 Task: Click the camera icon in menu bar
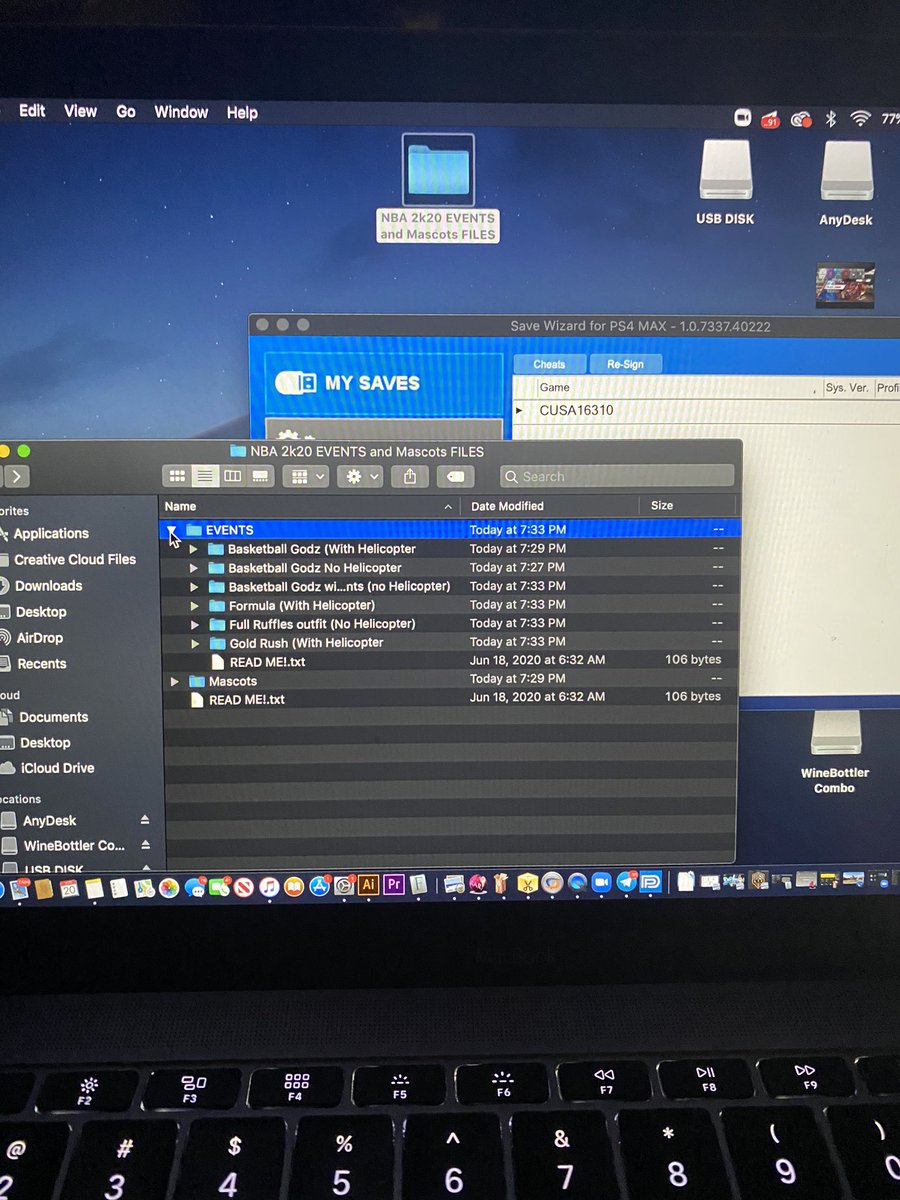743,118
